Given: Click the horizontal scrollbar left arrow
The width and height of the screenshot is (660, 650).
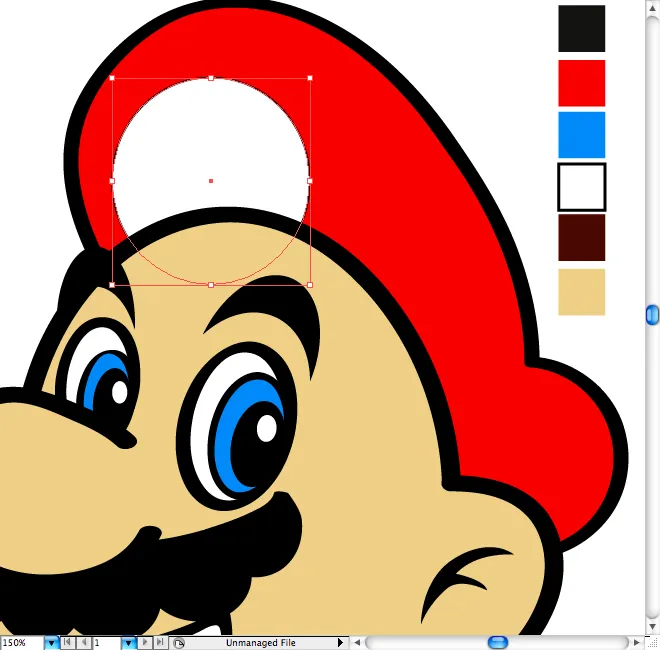Looking at the screenshot, I should (357, 642).
